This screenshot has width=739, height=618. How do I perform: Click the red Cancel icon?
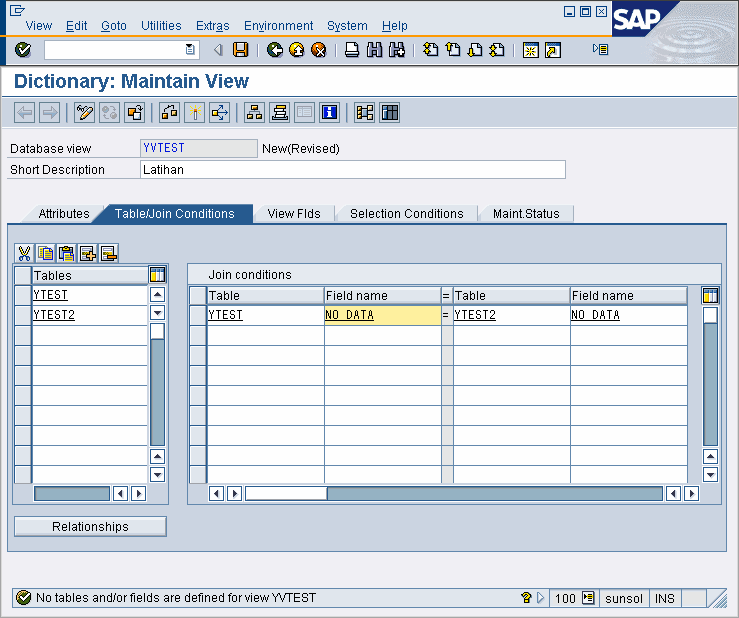tap(319, 49)
